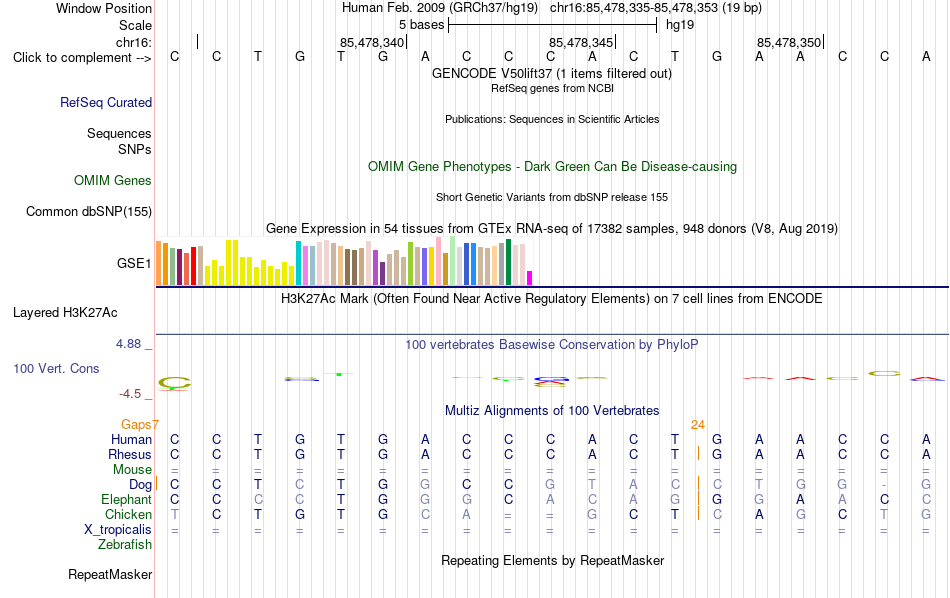Click the chr16: ruler label
Screen dimensions: 950x598
coord(133,42)
